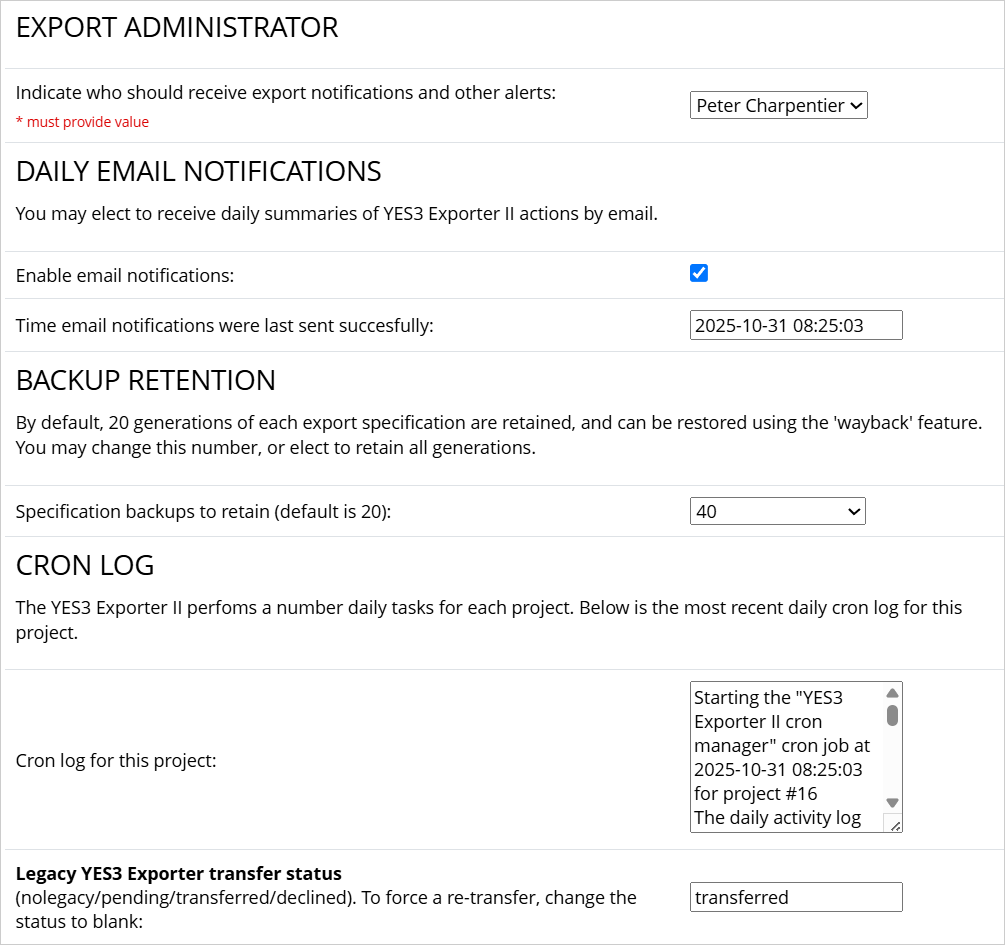Click the EXPORT ADMINISTRATOR heading
Image resolution: width=1005 pixels, height=945 pixels.
point(177,28)
